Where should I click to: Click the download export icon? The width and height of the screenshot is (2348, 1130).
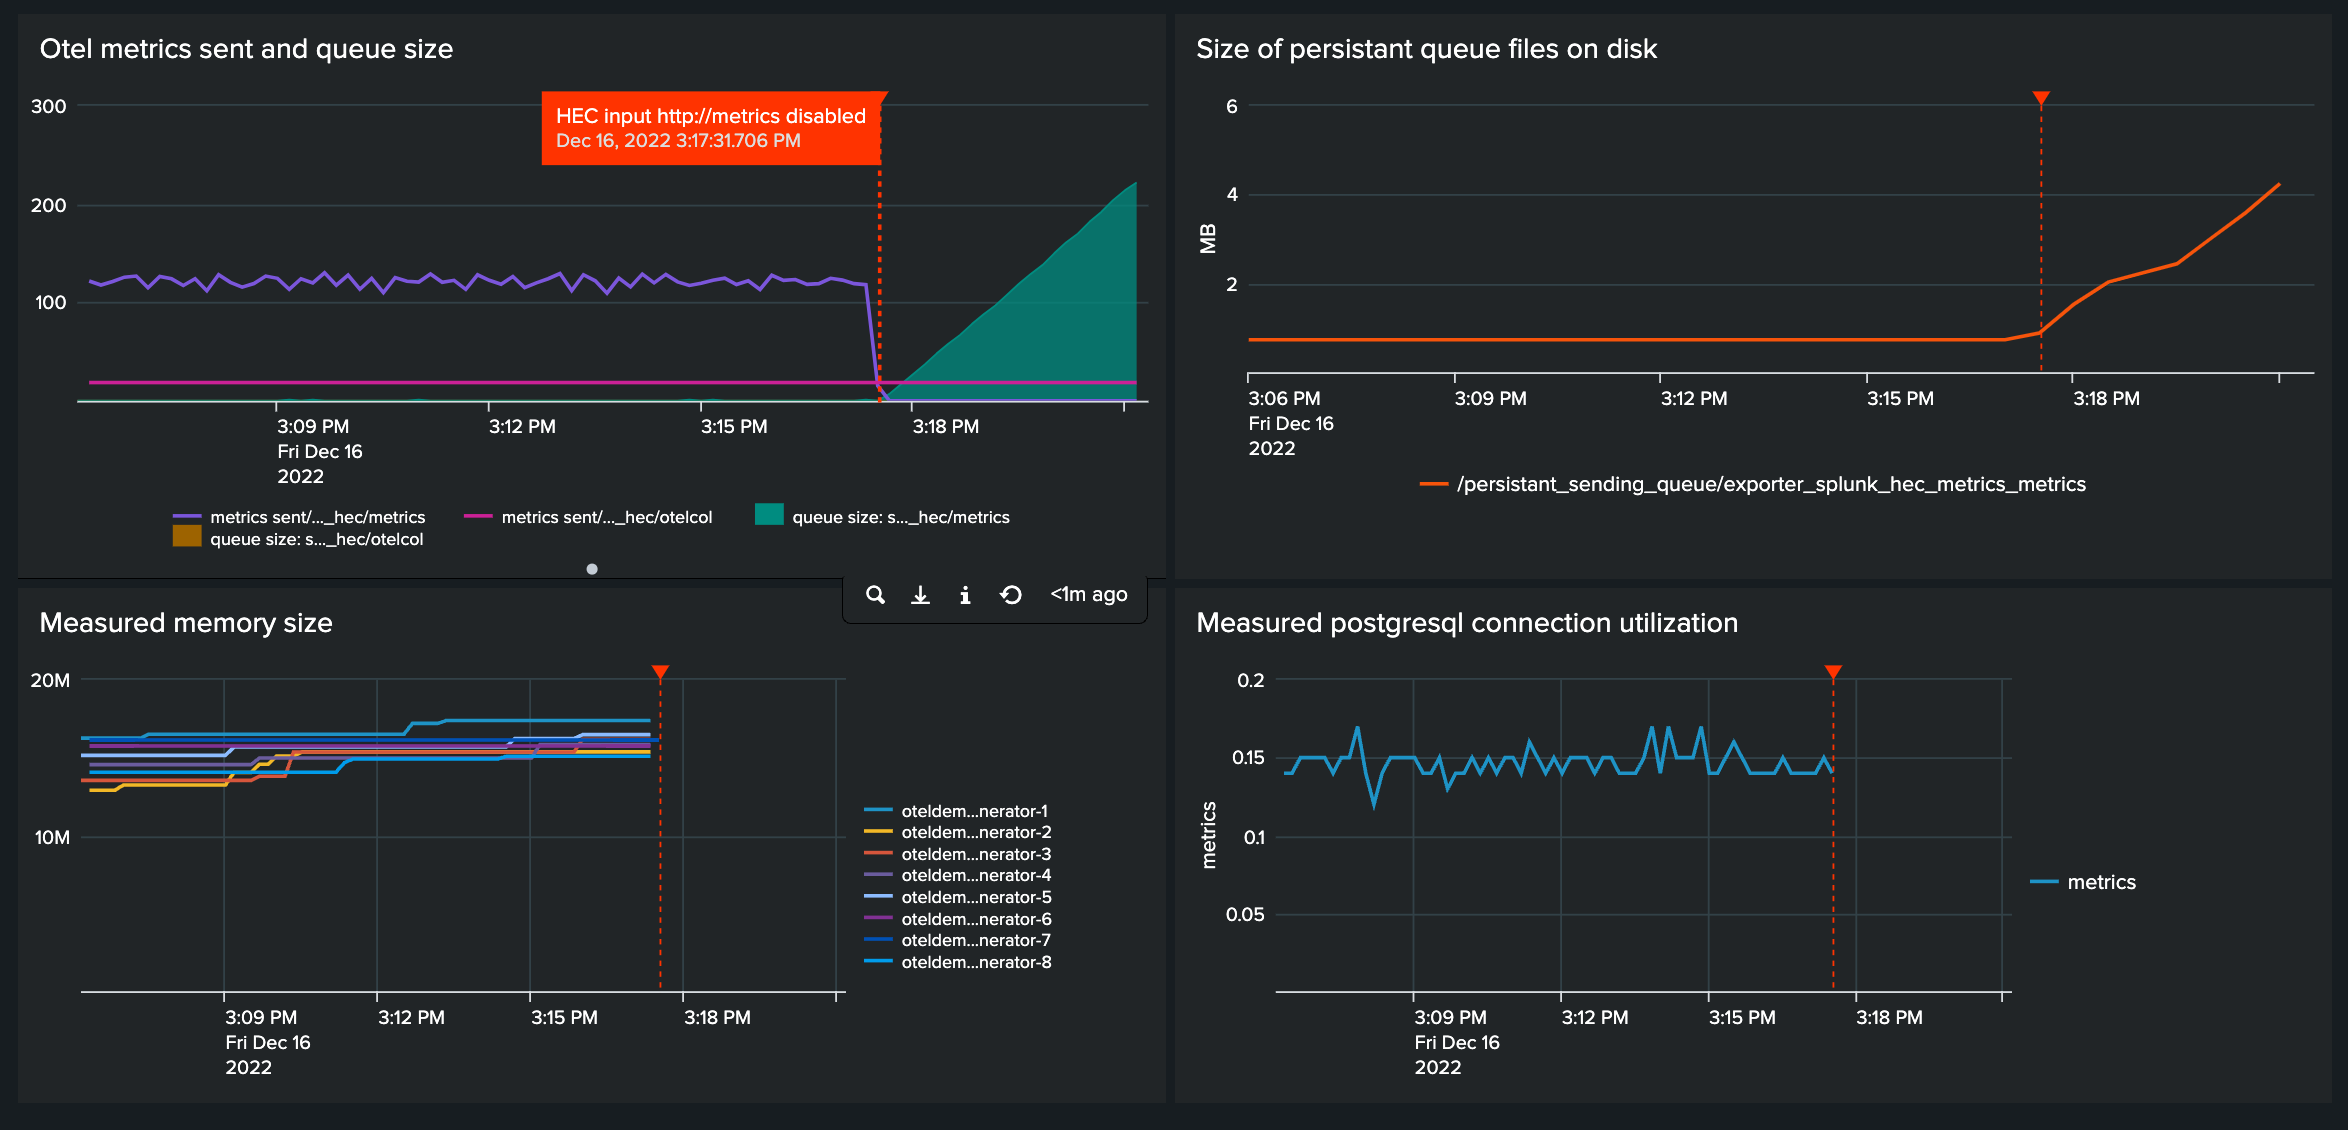coord(920,595)
